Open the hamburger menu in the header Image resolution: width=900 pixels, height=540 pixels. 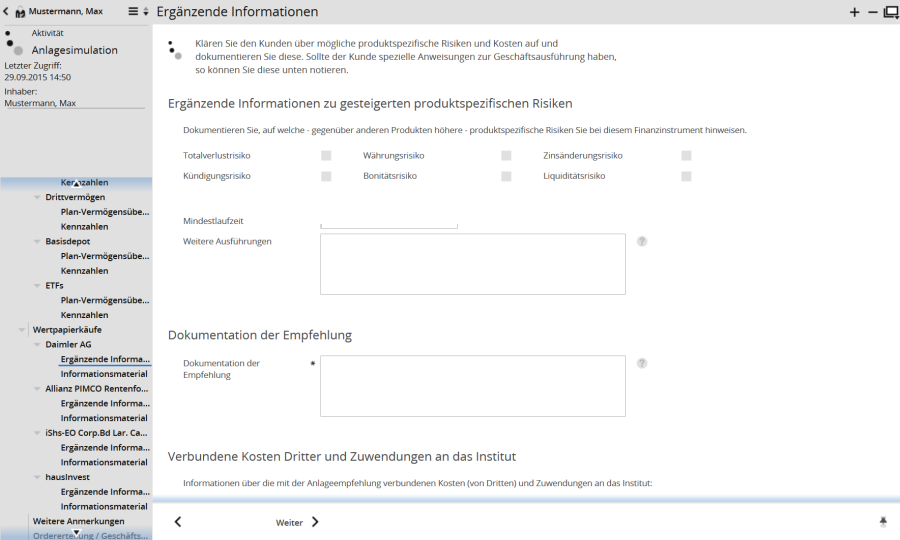[133, 12]
